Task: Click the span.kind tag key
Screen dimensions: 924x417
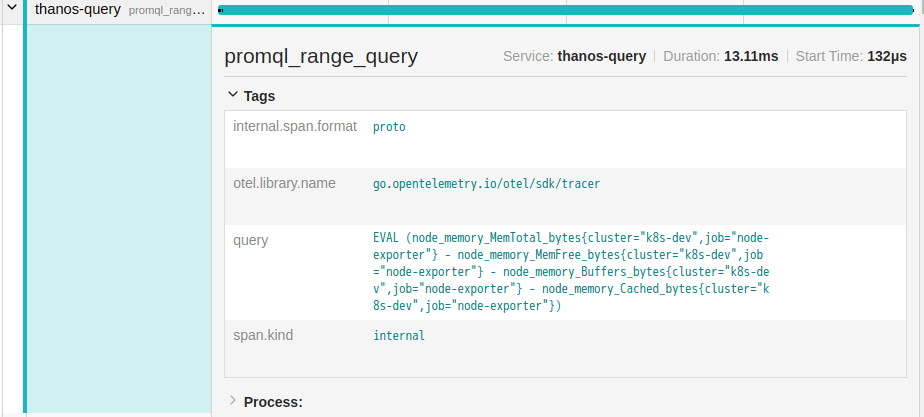Action: pos(263,335)
